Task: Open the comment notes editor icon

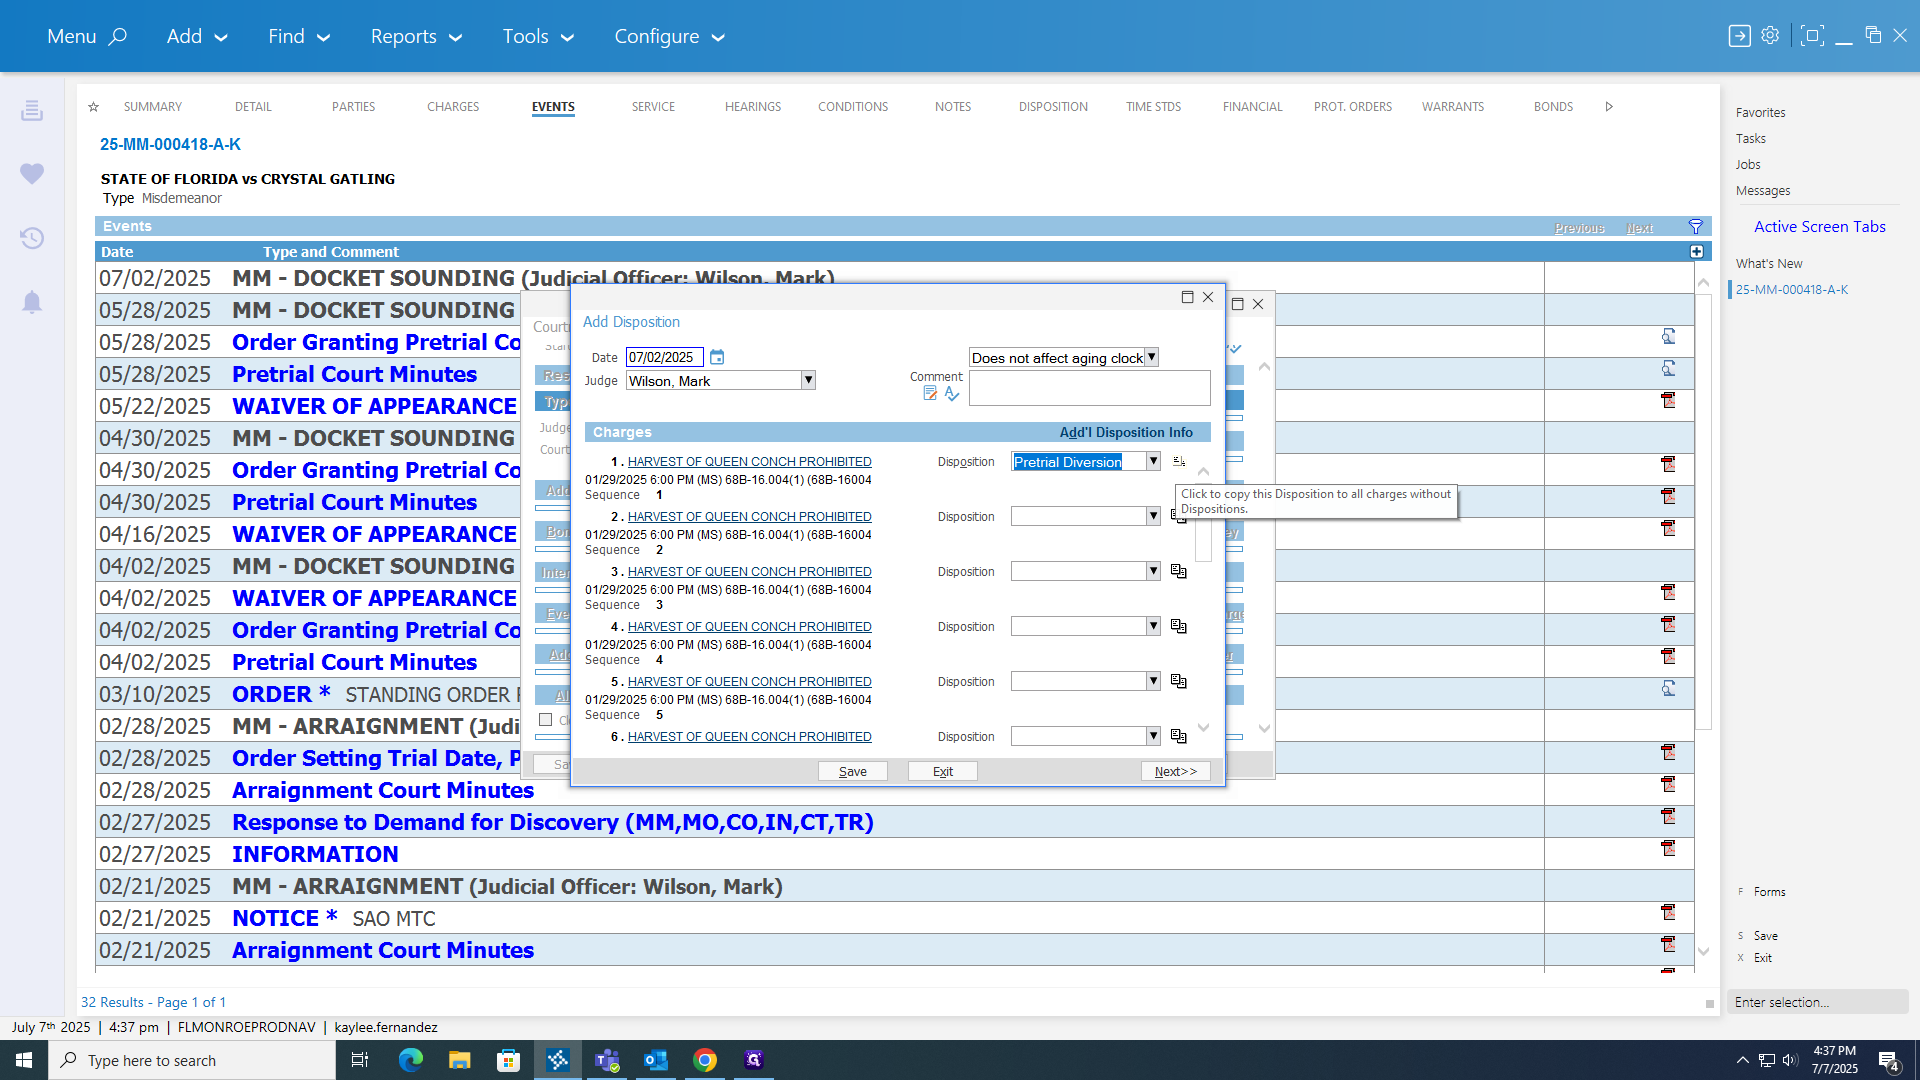Action: click(930, 394)
